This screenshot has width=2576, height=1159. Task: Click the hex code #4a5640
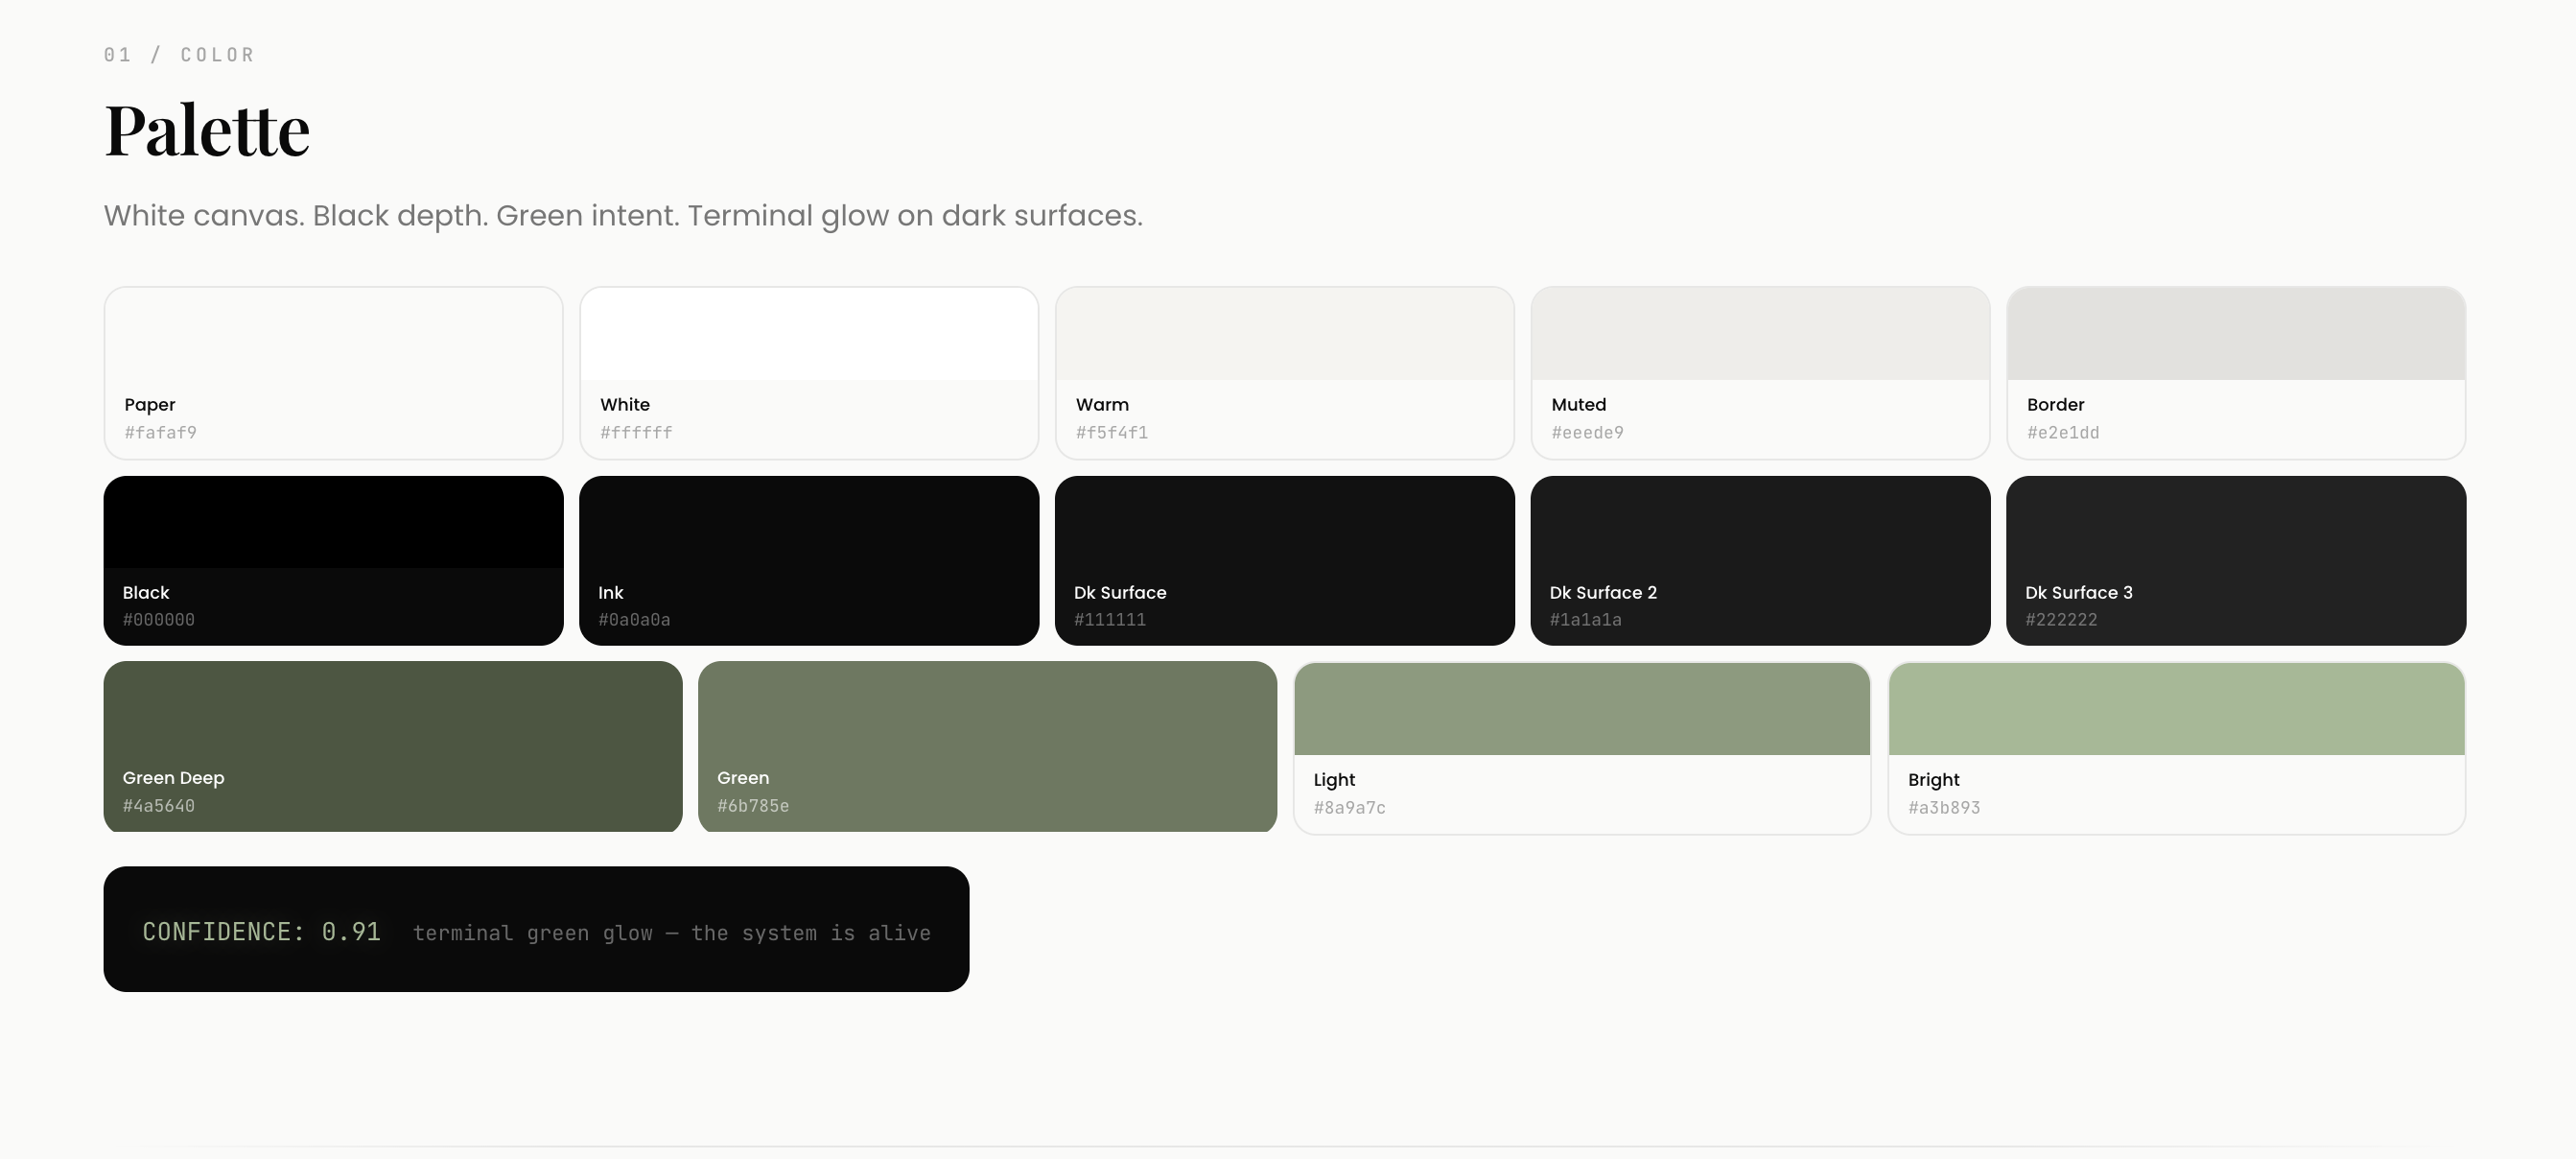click(x=159, y=806)
